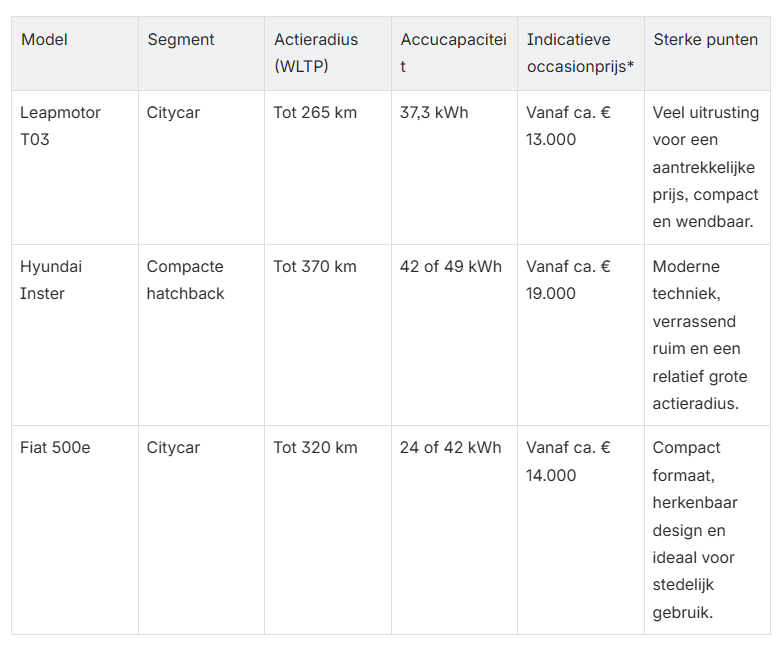781x645 pixels.
Task: Click the Tot 265 km range cell
Action: click(x=328, y=167)
